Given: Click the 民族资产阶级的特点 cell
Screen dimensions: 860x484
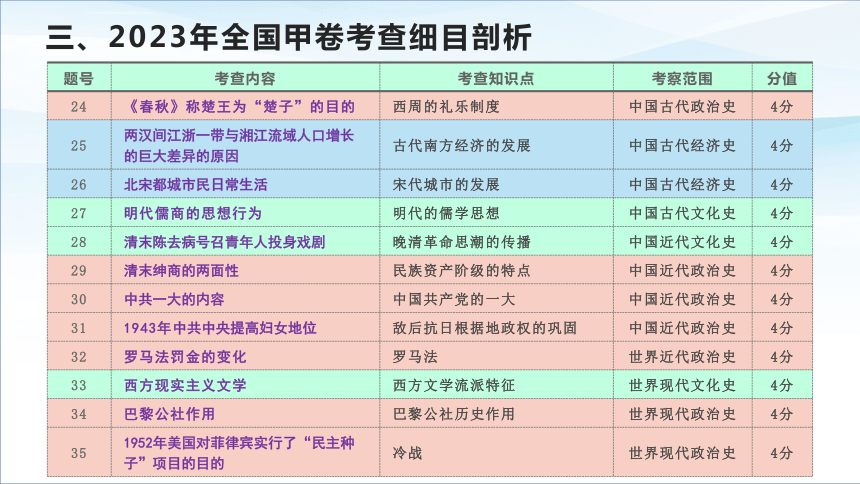Looking at the screenshot, I should 496,270.
